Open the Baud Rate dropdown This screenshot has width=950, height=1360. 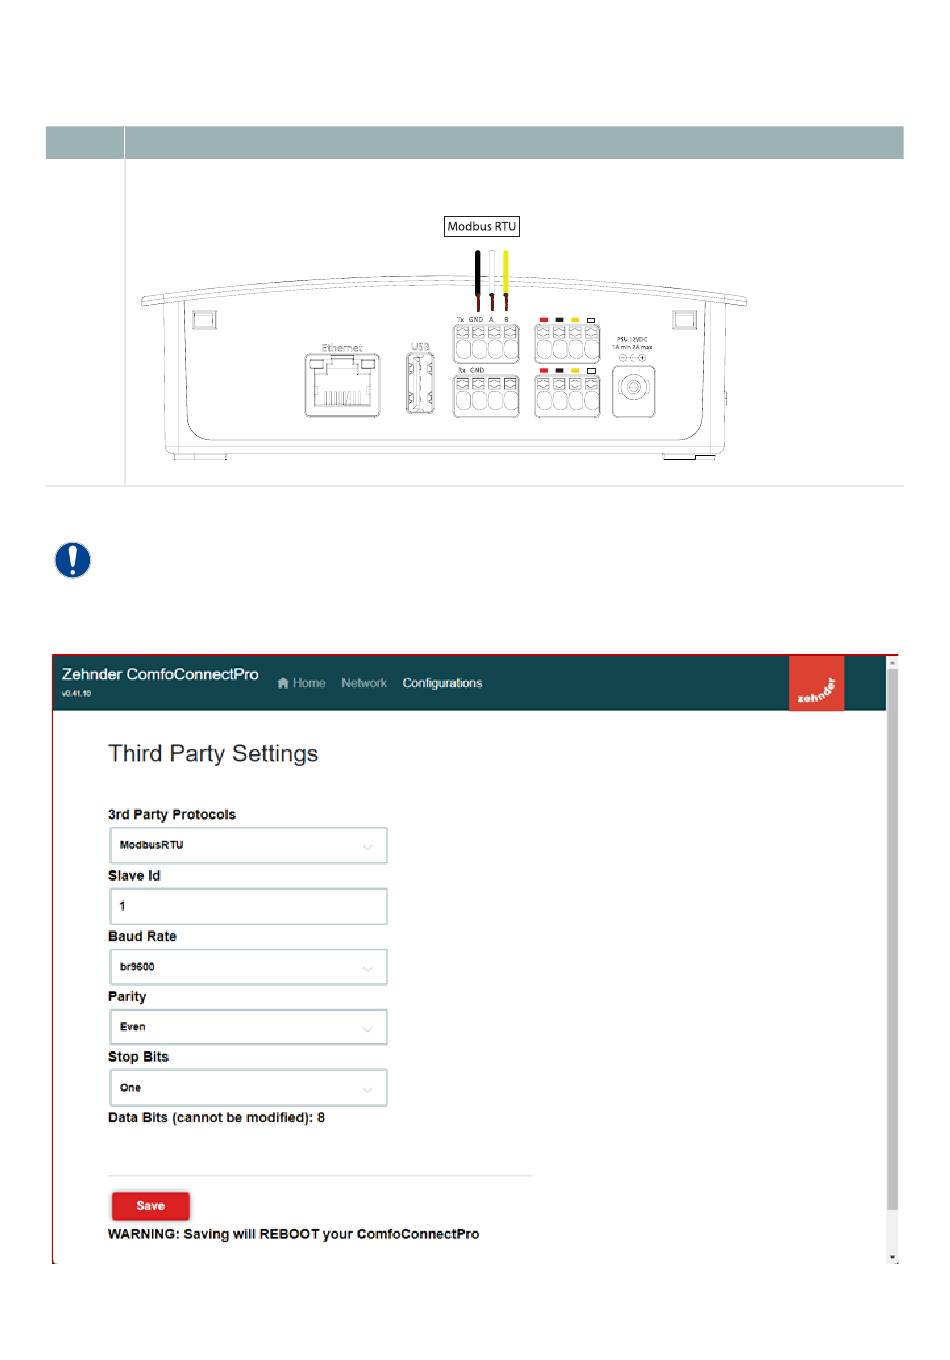pos(248,967)
